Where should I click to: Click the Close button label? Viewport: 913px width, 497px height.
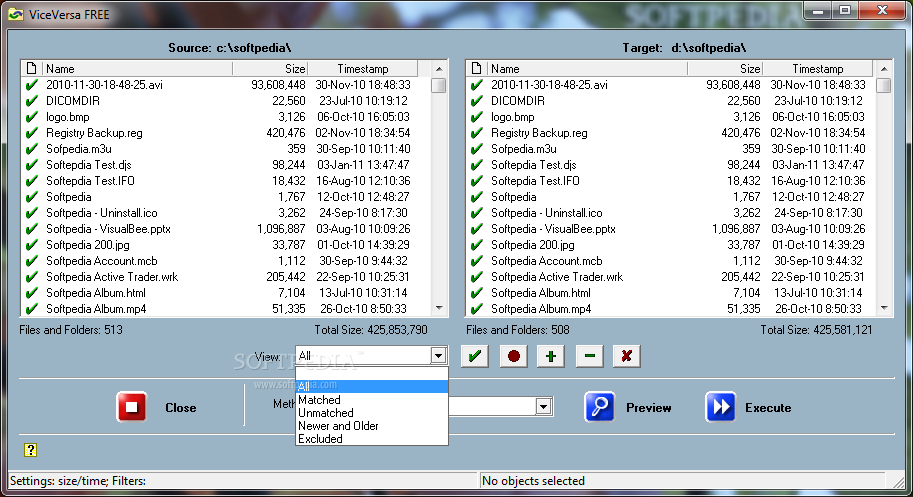(181, 407)
